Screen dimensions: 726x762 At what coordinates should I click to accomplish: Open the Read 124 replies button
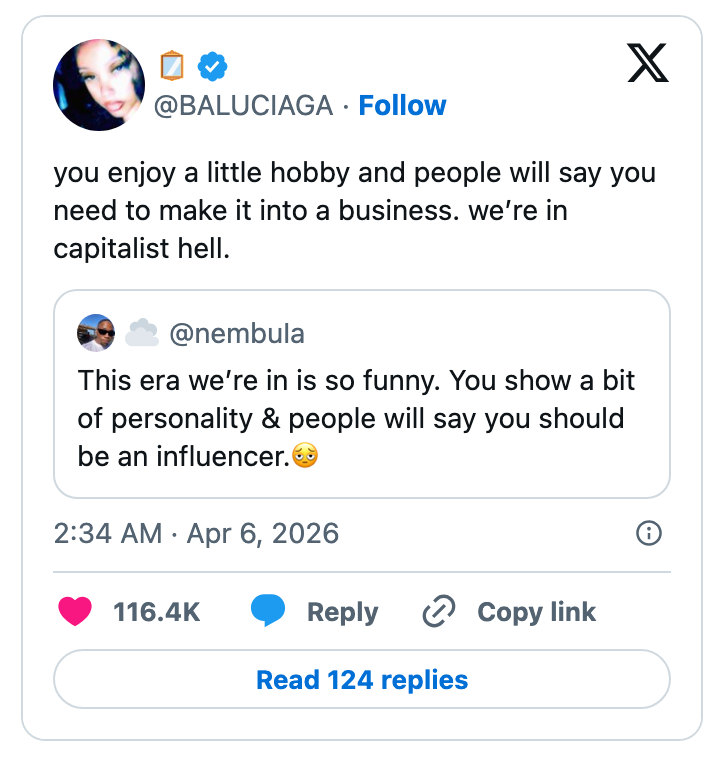pyautogui.click(x=362, y=680)
